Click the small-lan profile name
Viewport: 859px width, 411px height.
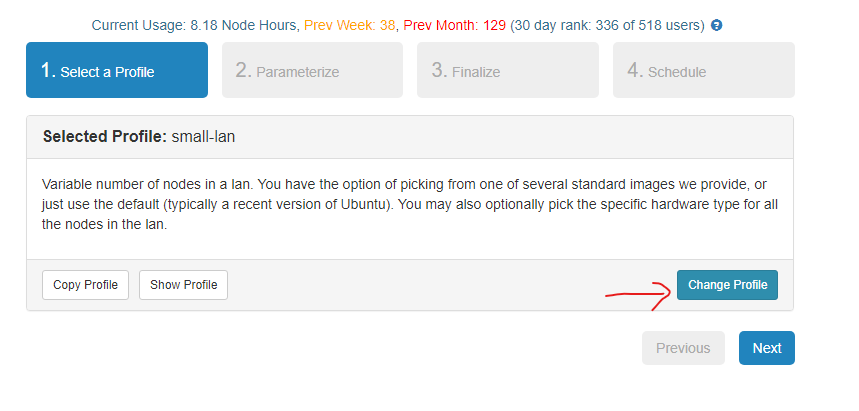tap(203, 137)
